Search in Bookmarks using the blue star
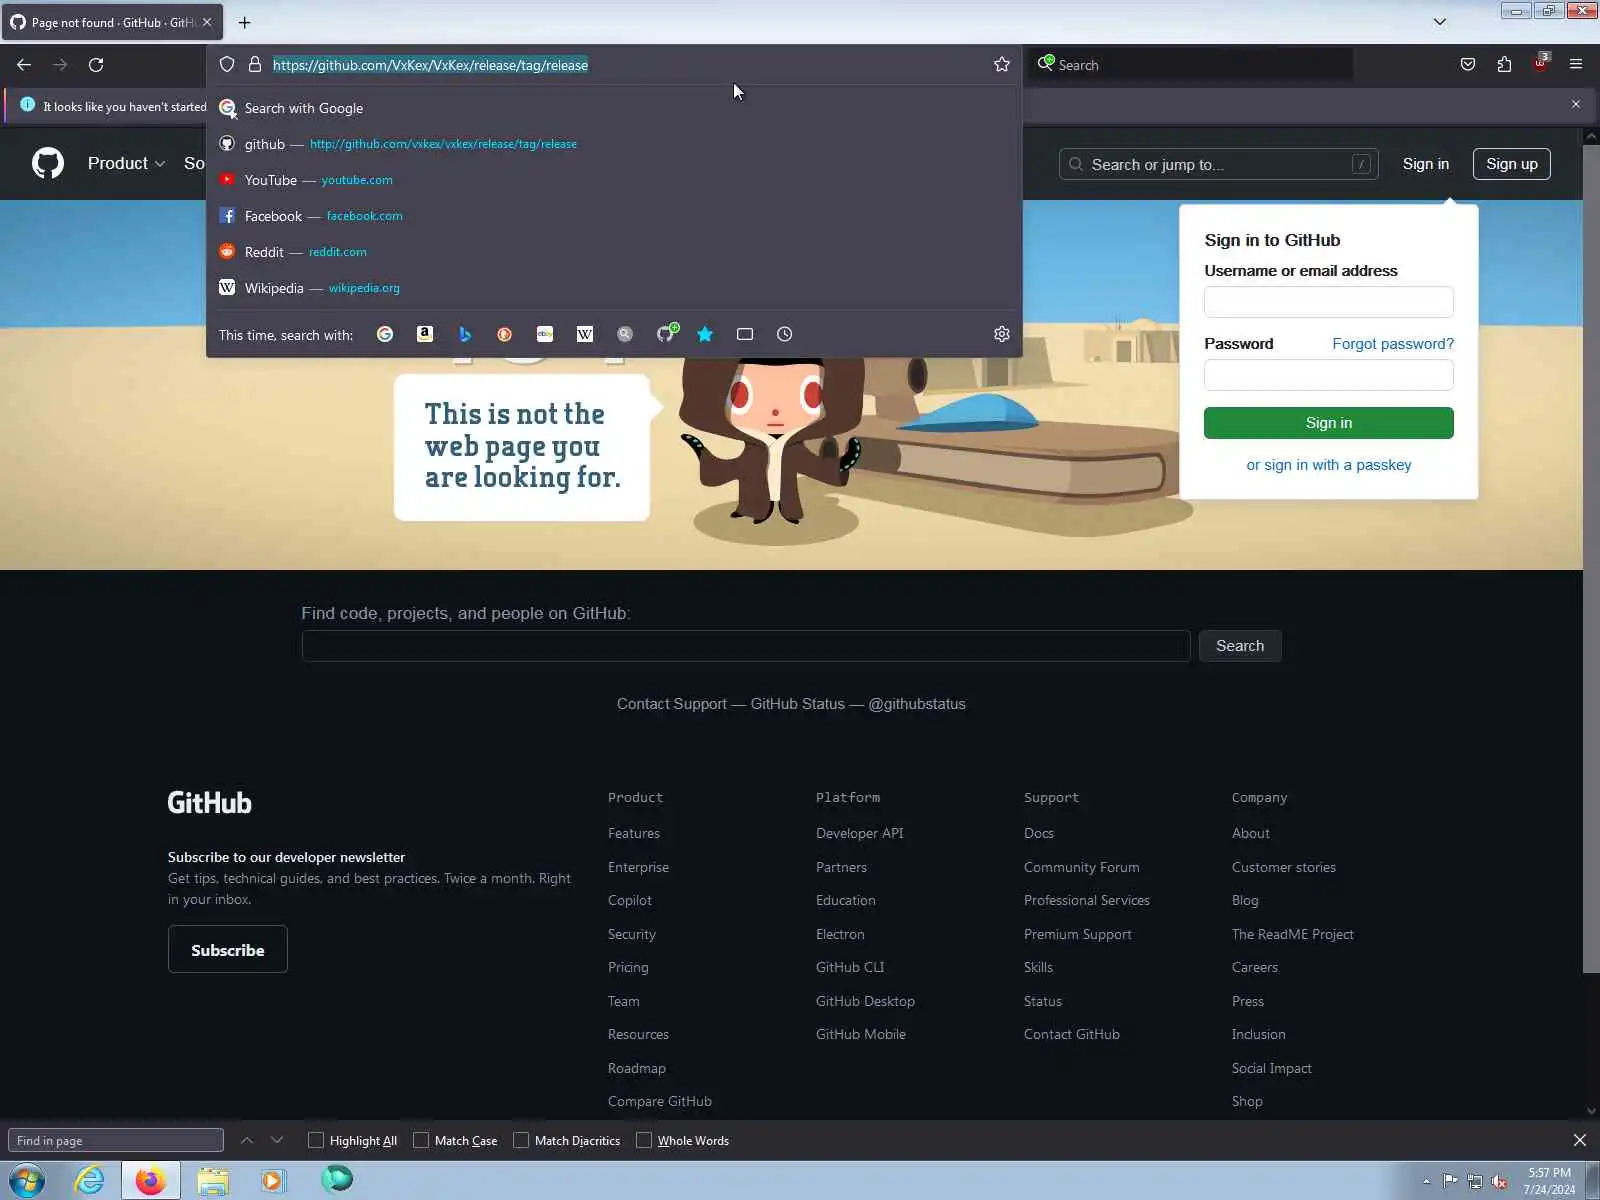Image resolution: width=1600 pixels, height=1200 pixels. [705, 334]
